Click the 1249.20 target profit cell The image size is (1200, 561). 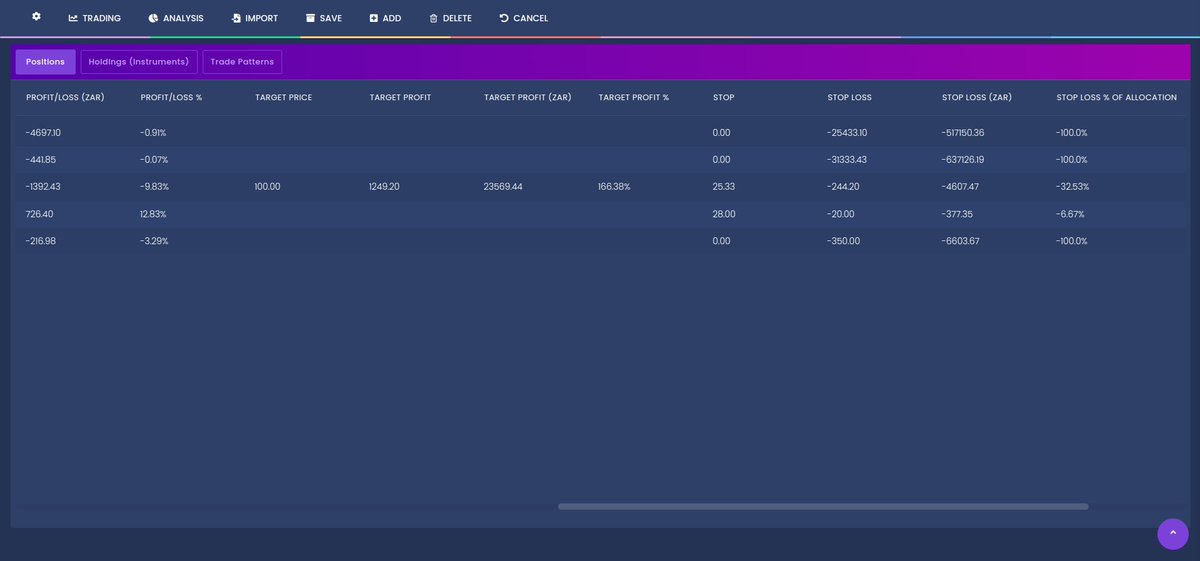pos(384,187)
